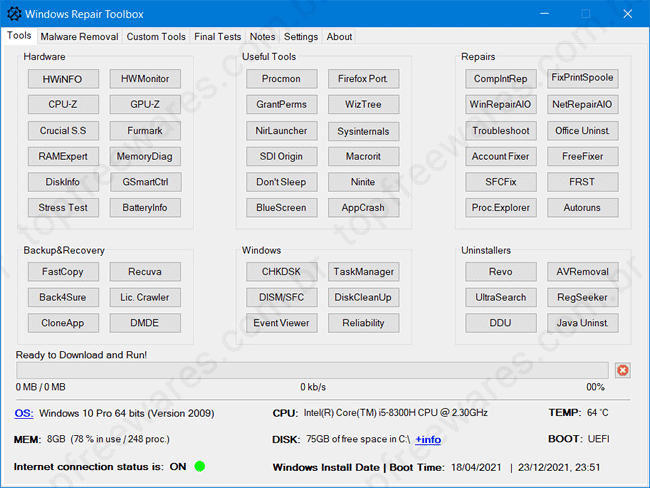Start the Furmark stress tool
The width and height of the screenshot is (650, 488).
(144, 131)
